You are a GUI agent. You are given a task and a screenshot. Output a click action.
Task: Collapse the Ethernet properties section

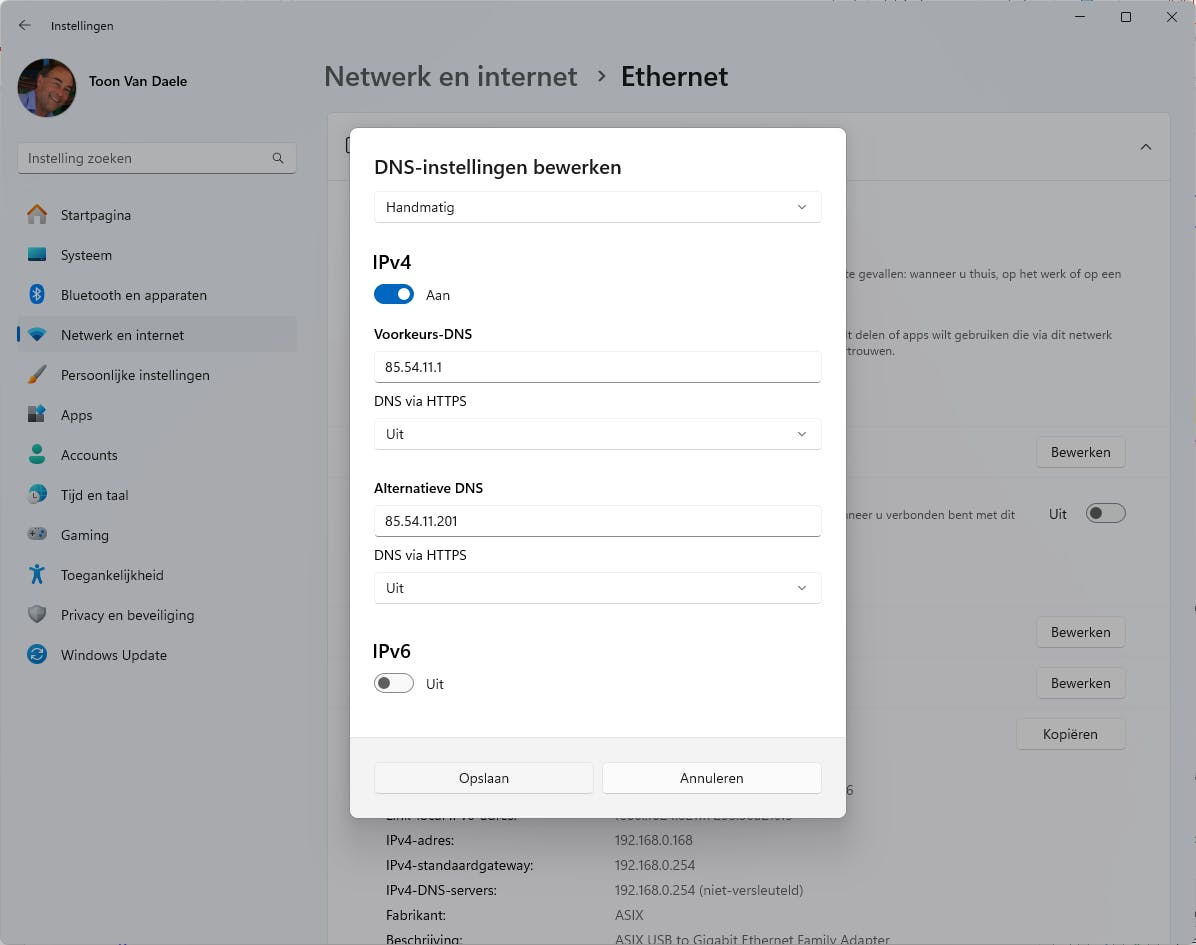coord(1146,146)
